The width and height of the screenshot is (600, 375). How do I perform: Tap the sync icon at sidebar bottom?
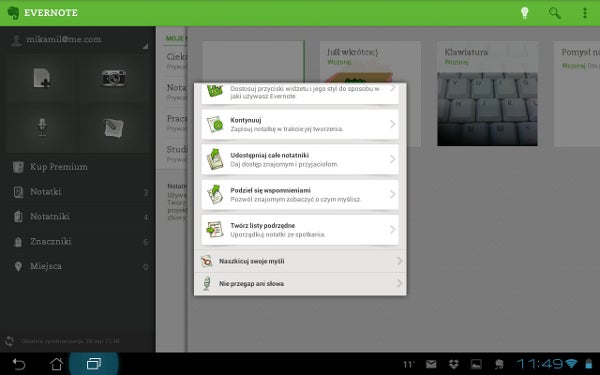pyautogui.click(x=9, y=341)
